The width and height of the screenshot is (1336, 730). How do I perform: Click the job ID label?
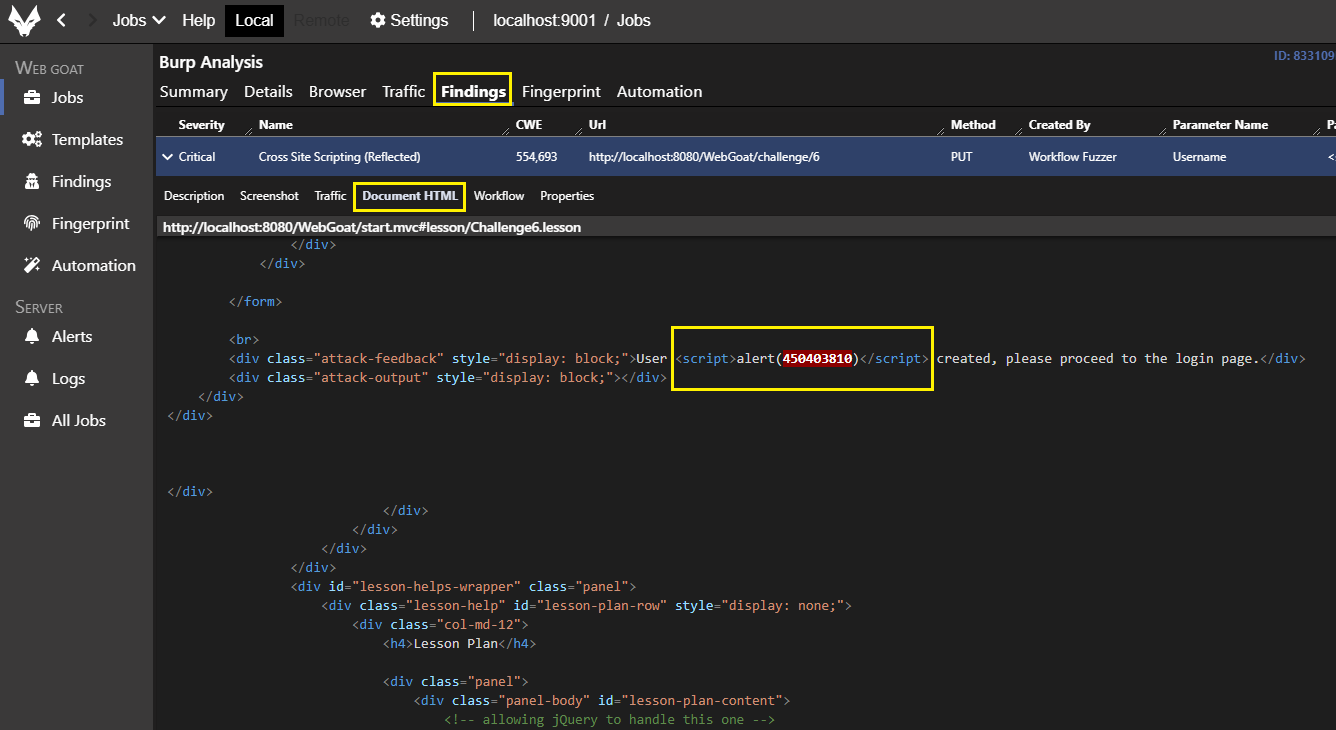click(1304, 56)
